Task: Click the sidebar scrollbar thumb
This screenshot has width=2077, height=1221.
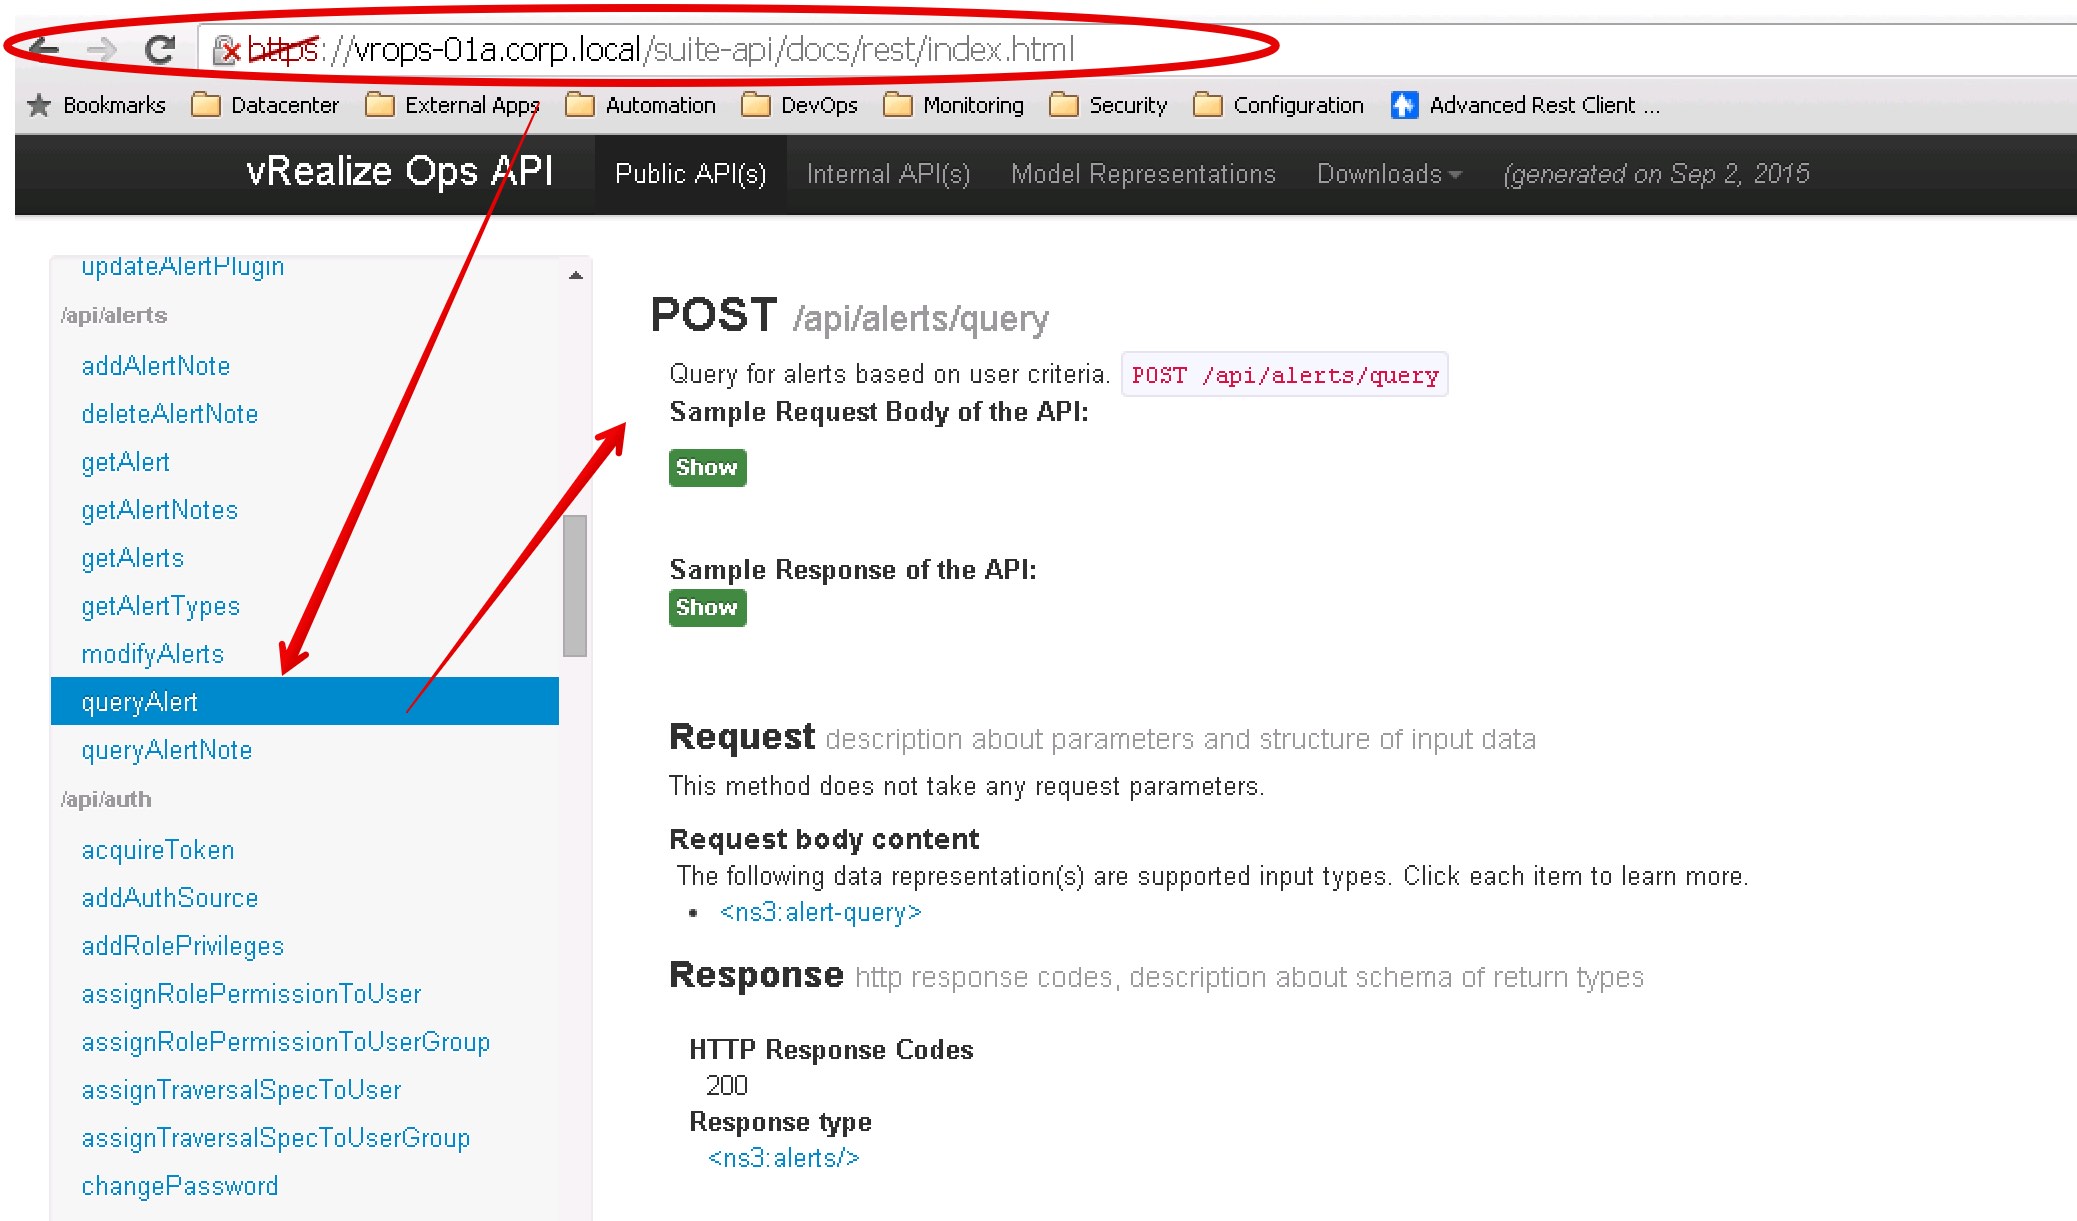Action: (x=575, y=585)
